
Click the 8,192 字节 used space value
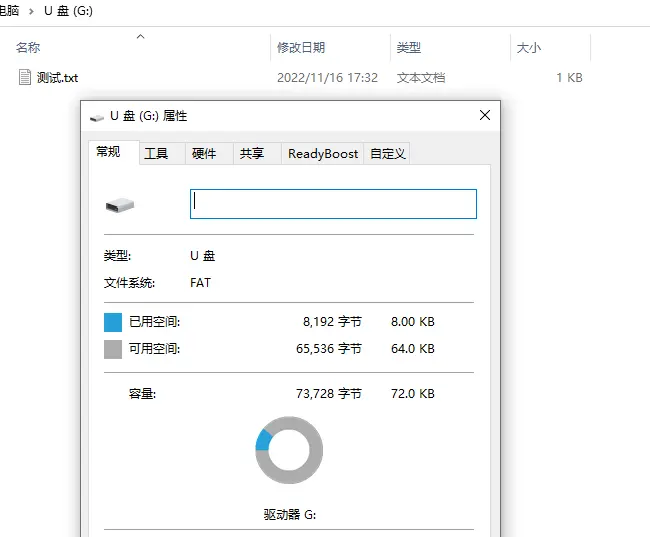(332, 322)
